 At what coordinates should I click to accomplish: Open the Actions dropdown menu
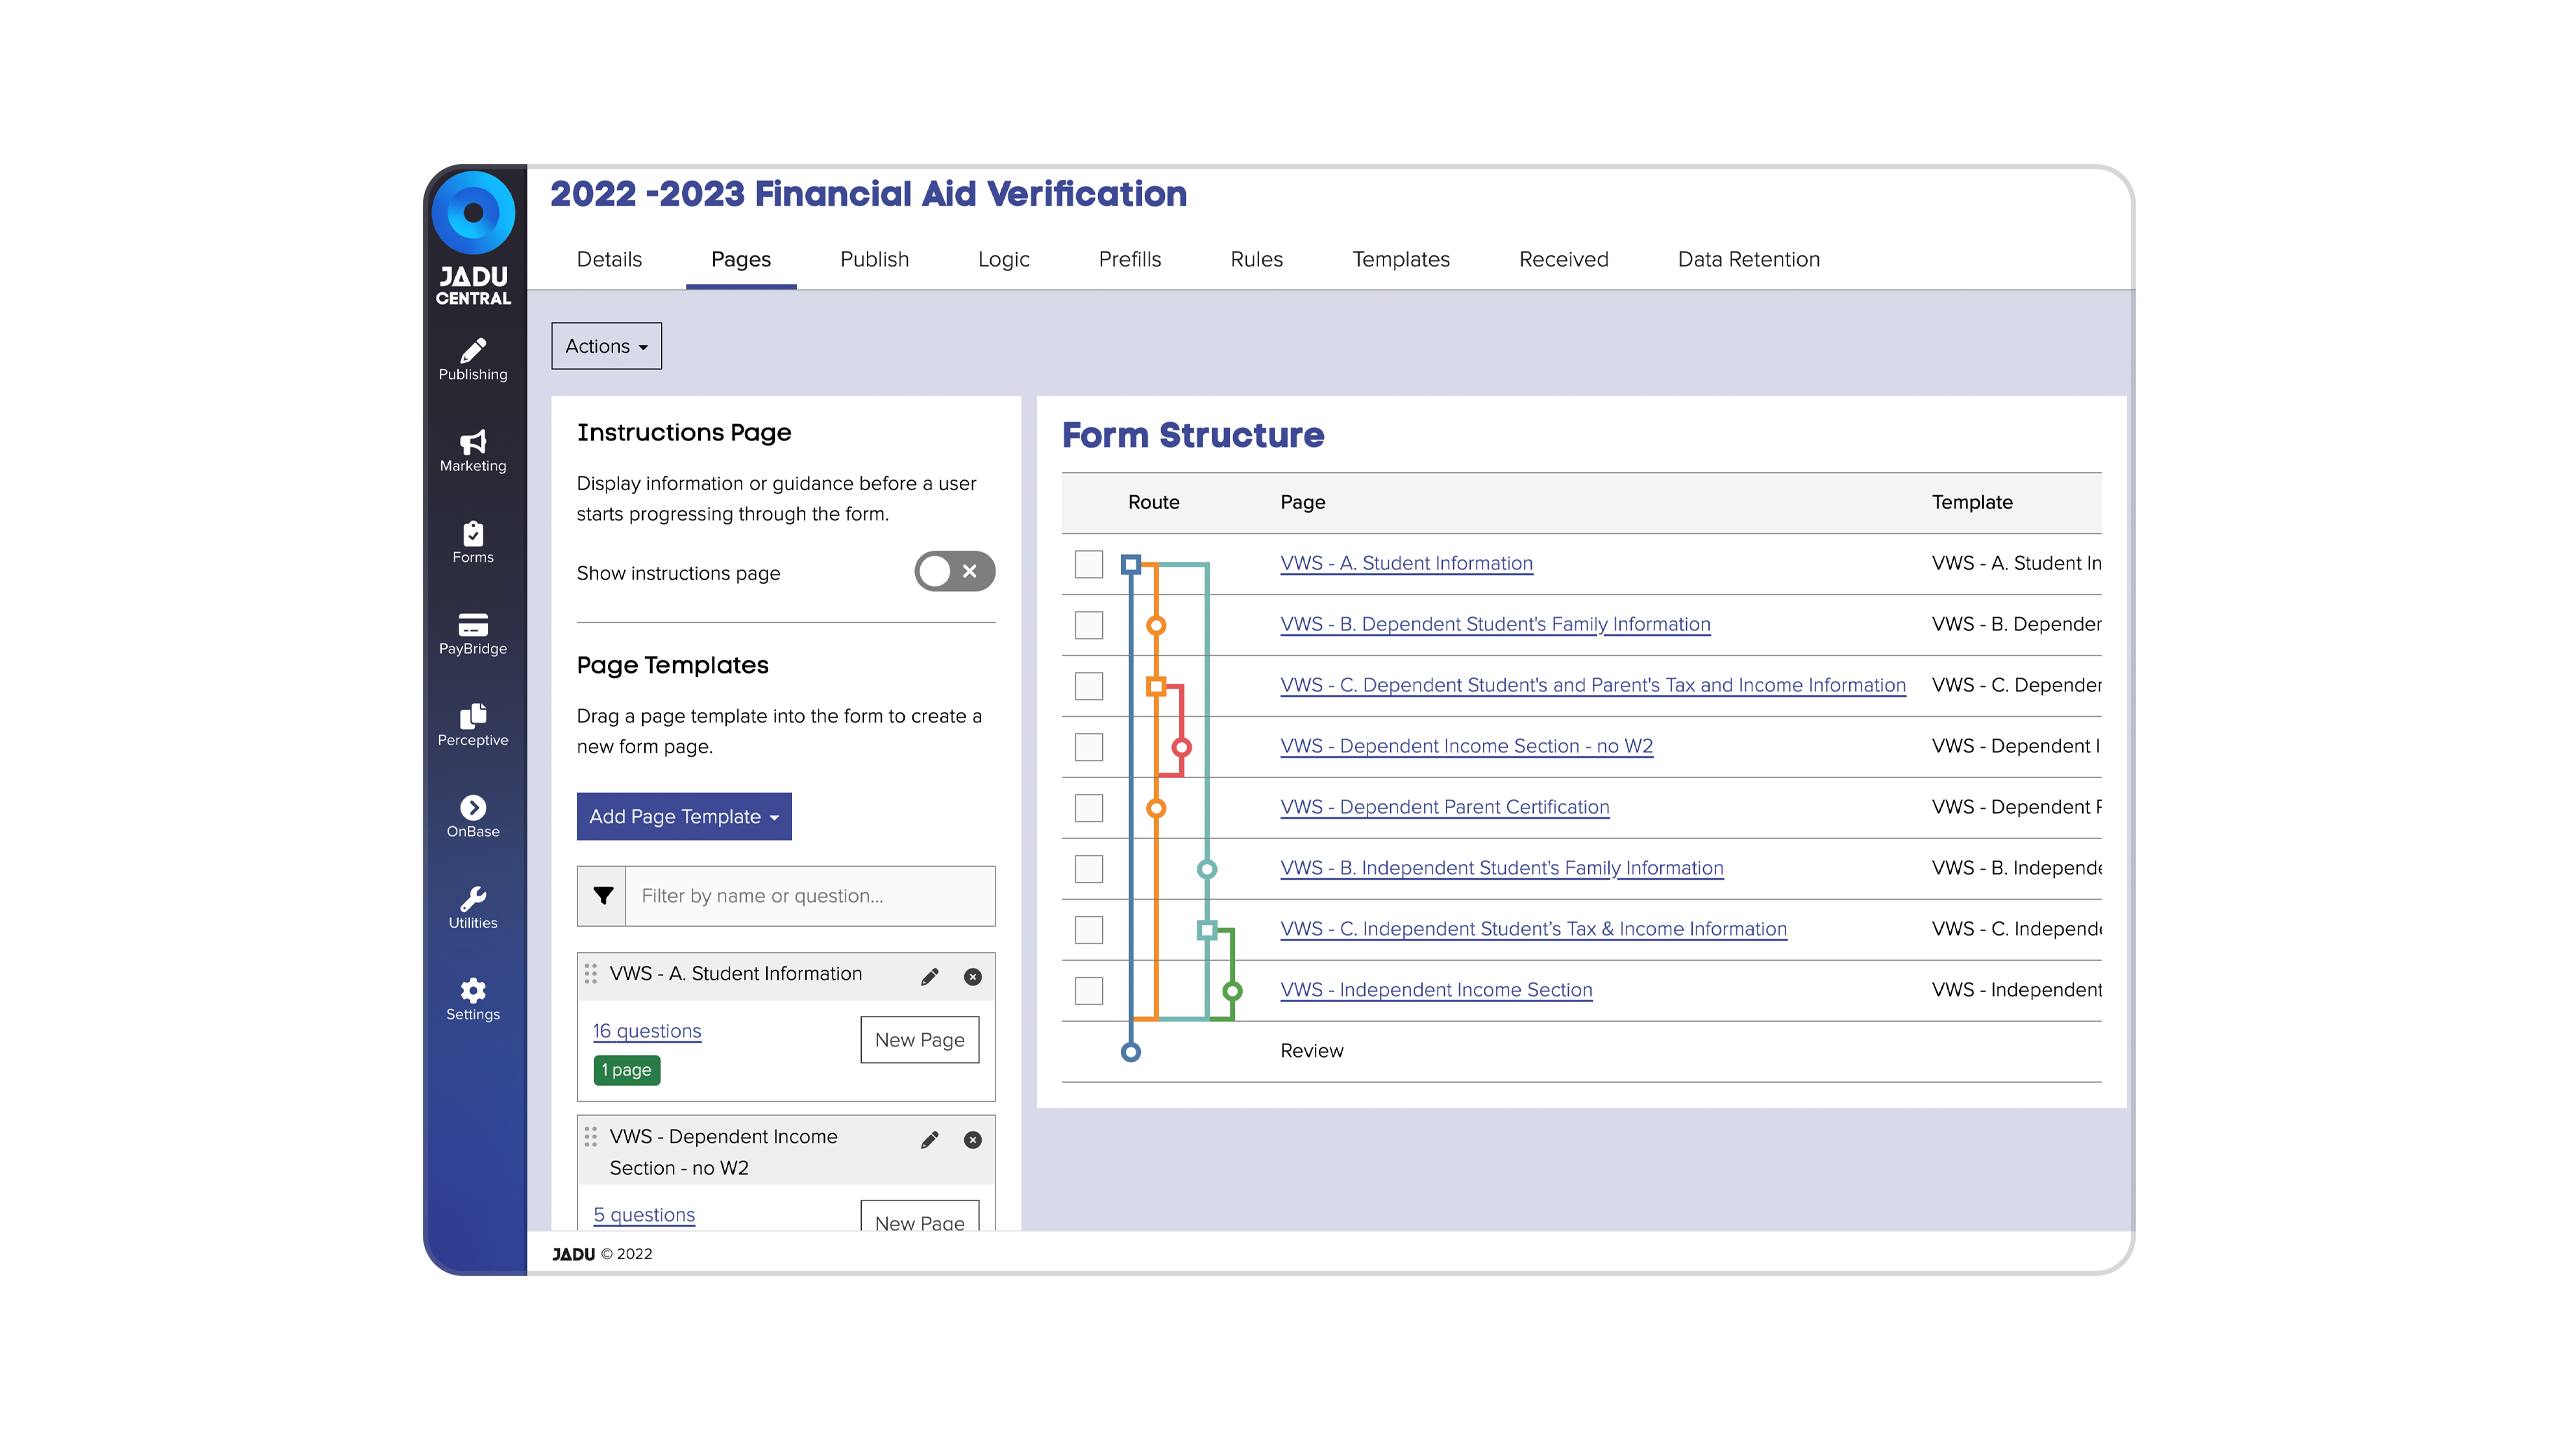click(603, 345)
